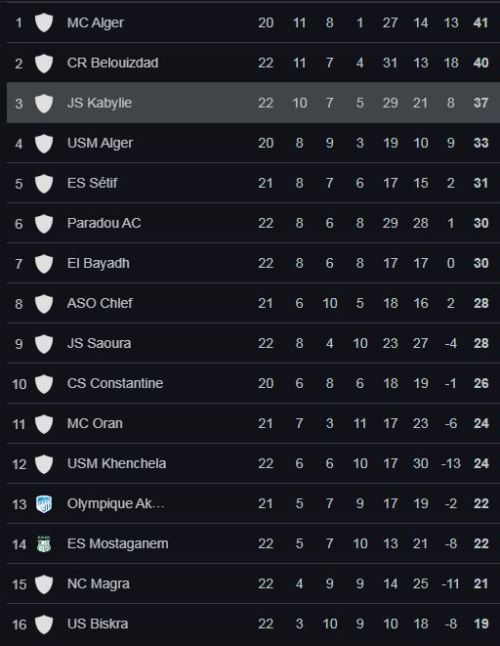Select the ASO Chlef team name

point(100,303)
